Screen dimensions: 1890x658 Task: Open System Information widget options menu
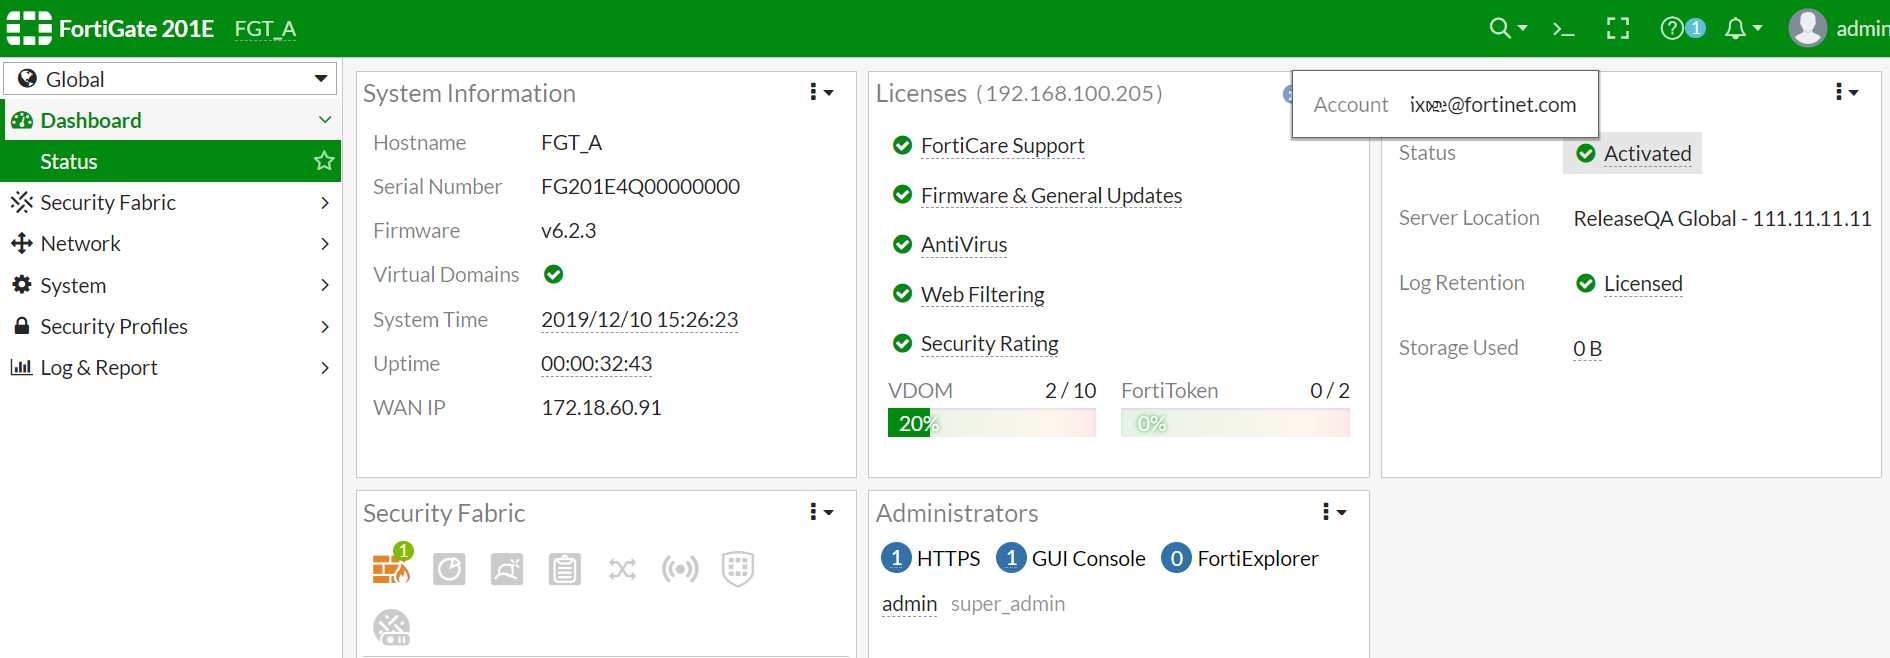click(822, 92)
